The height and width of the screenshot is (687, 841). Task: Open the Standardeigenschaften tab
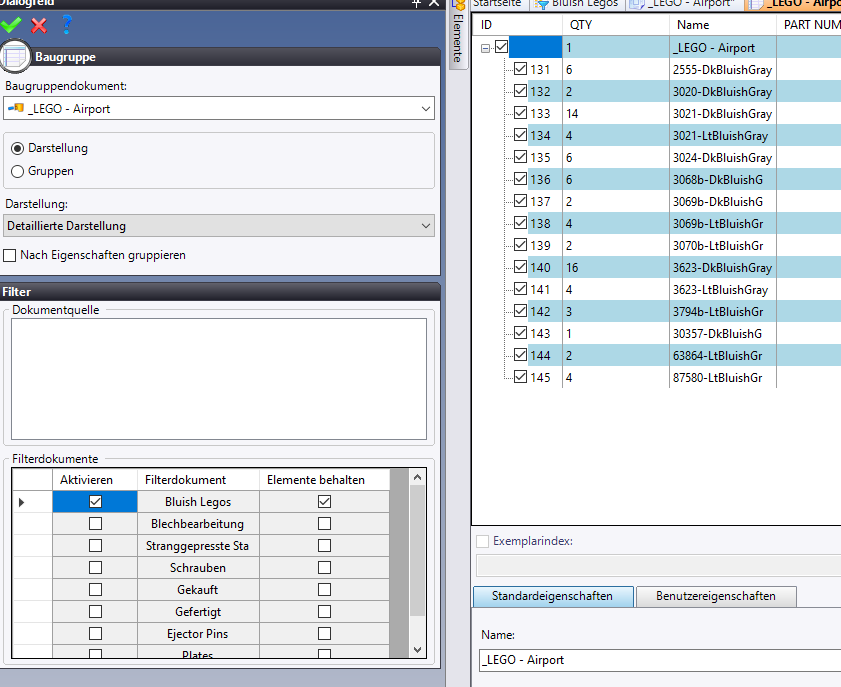coord(553,596)
